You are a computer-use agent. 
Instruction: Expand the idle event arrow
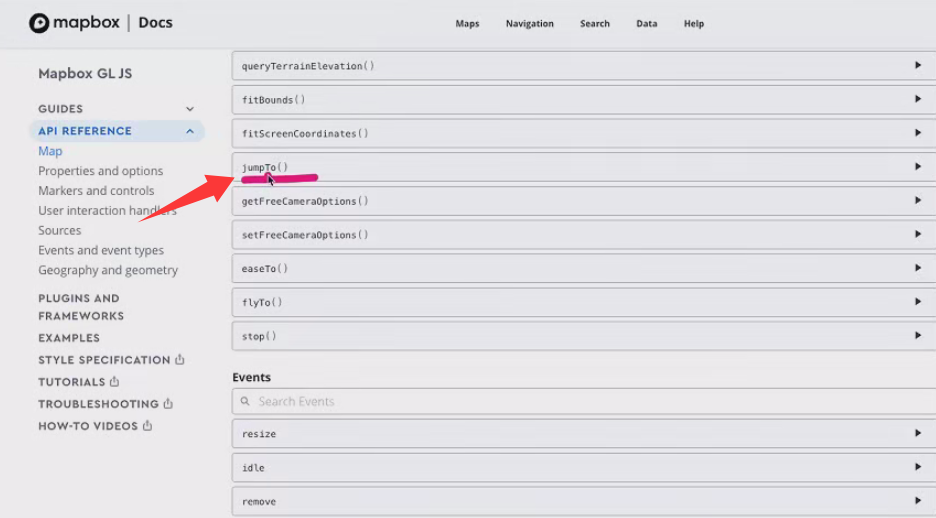[918, 467]
